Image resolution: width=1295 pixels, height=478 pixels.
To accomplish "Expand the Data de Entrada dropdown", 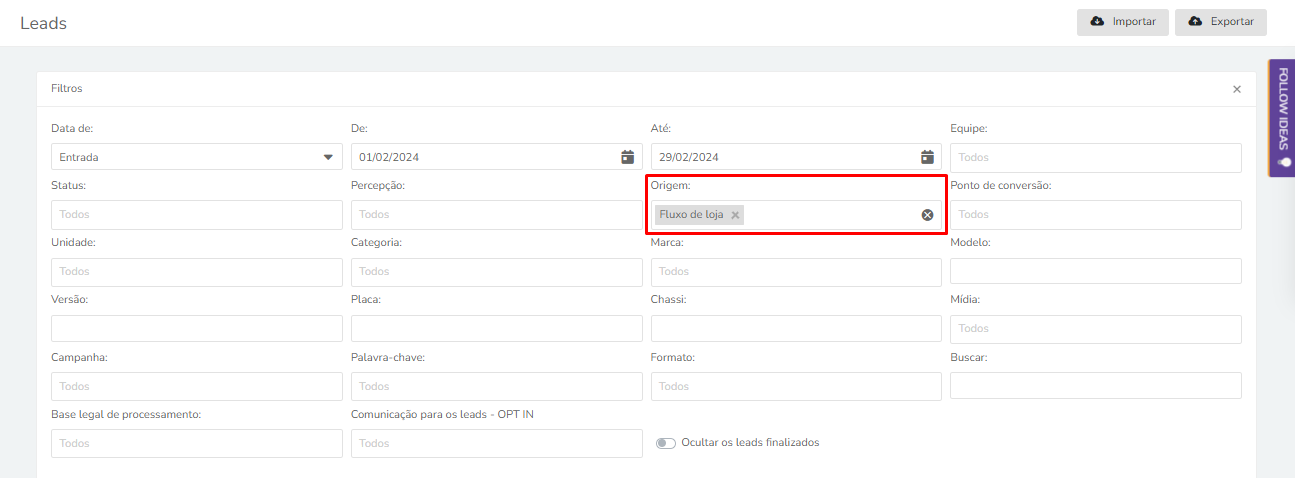I will pos(197,157).
